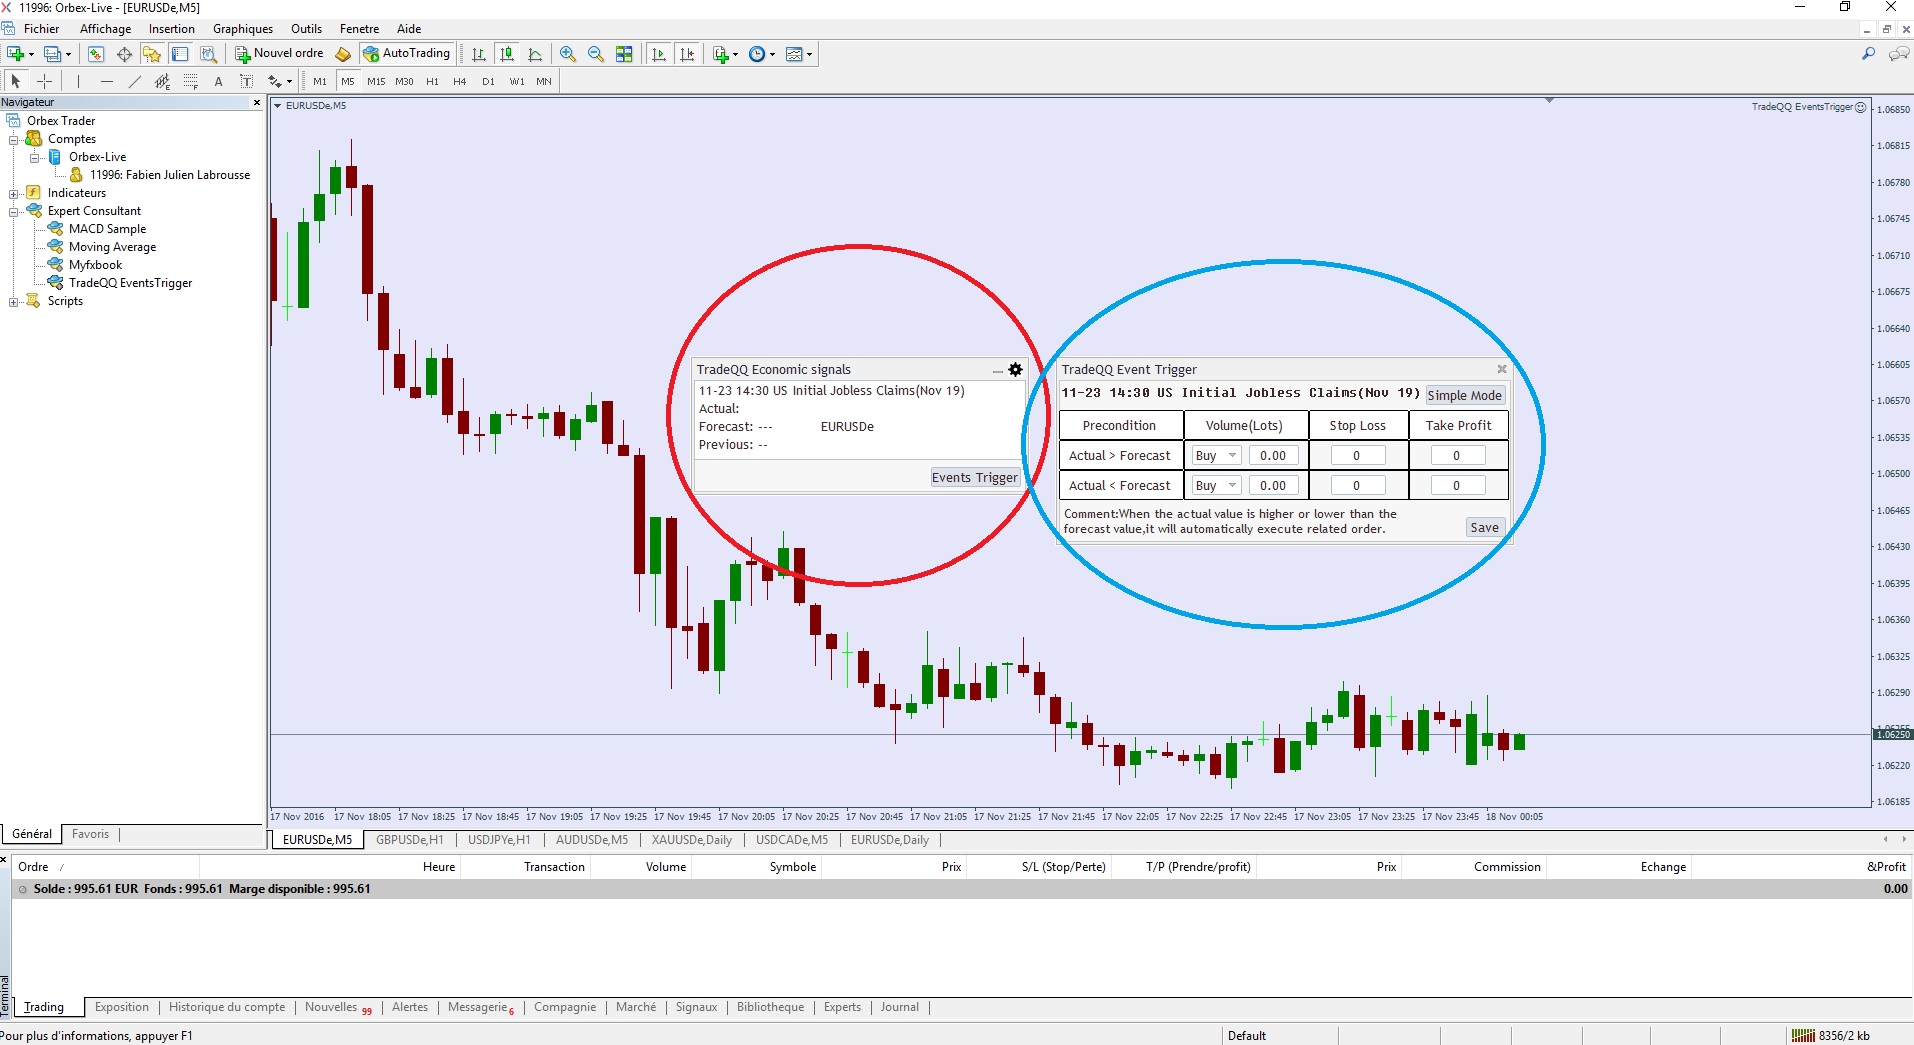Toggle the M15 timeframe button
This screenshot has height=1045, width=1914.
click(x=376, y=81)
